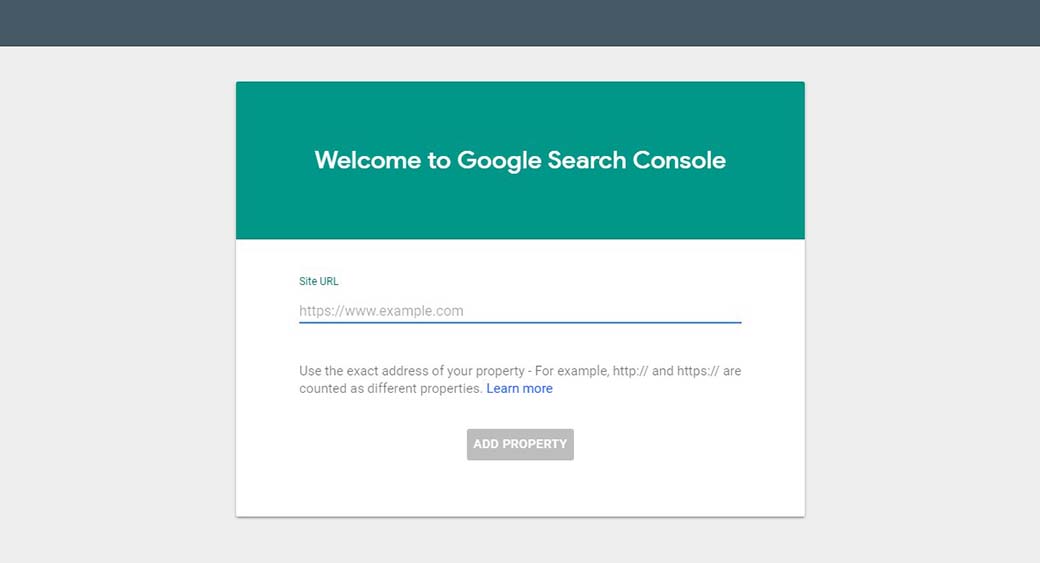Select the https://www.example.com placeholder text
The width and height of the screenshot is (1040, 563).
(x=381, y=311)
